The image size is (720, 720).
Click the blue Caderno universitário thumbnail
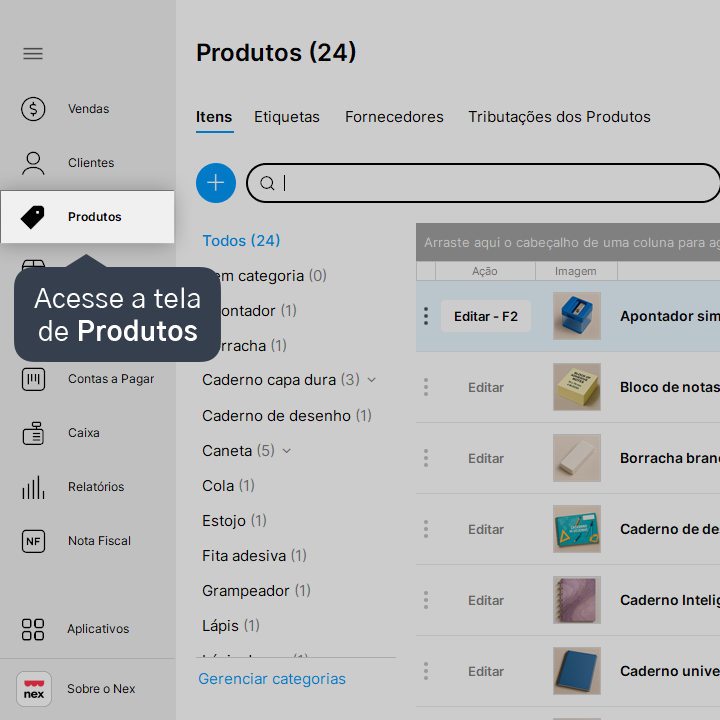click(x=577, y=671)
